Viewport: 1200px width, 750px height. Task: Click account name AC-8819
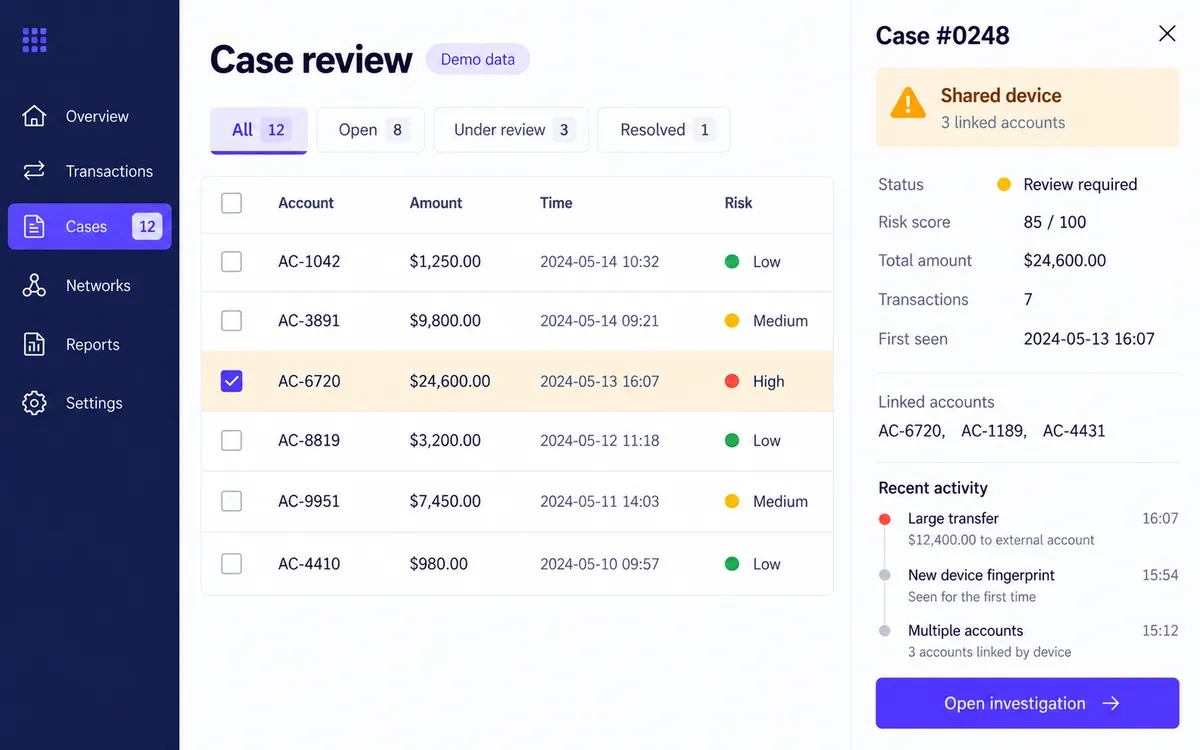pos(309,440)
